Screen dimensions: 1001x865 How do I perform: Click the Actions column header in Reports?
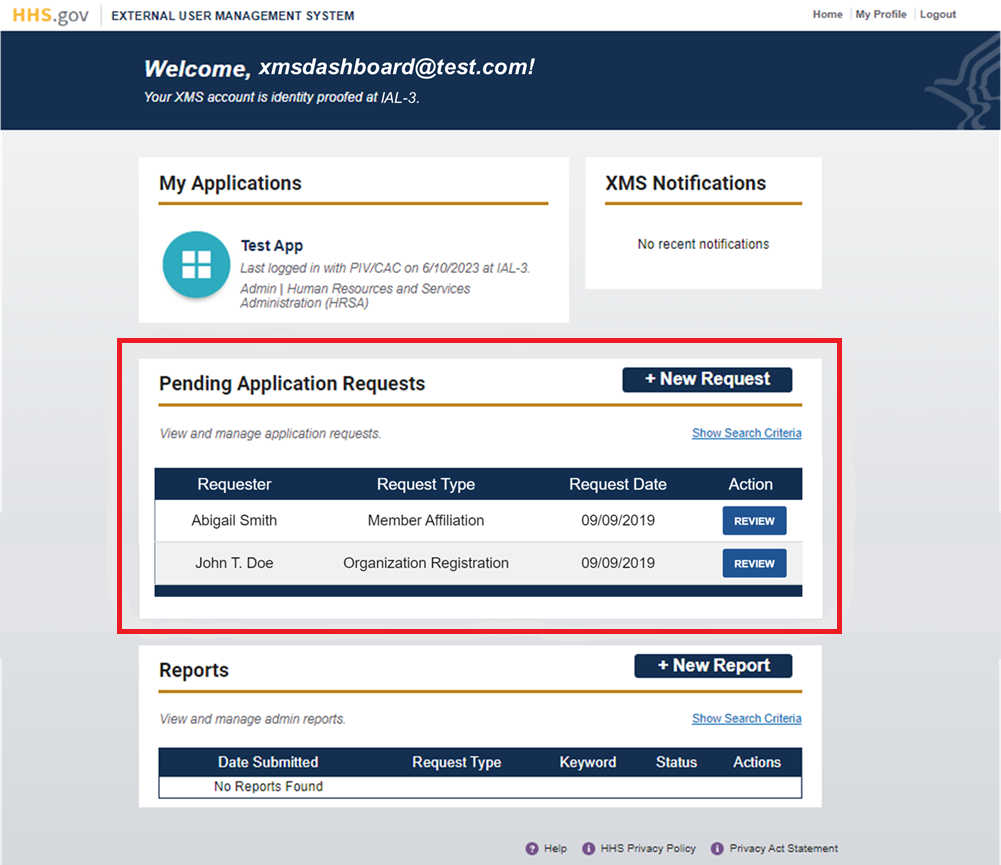click(757, 762)
